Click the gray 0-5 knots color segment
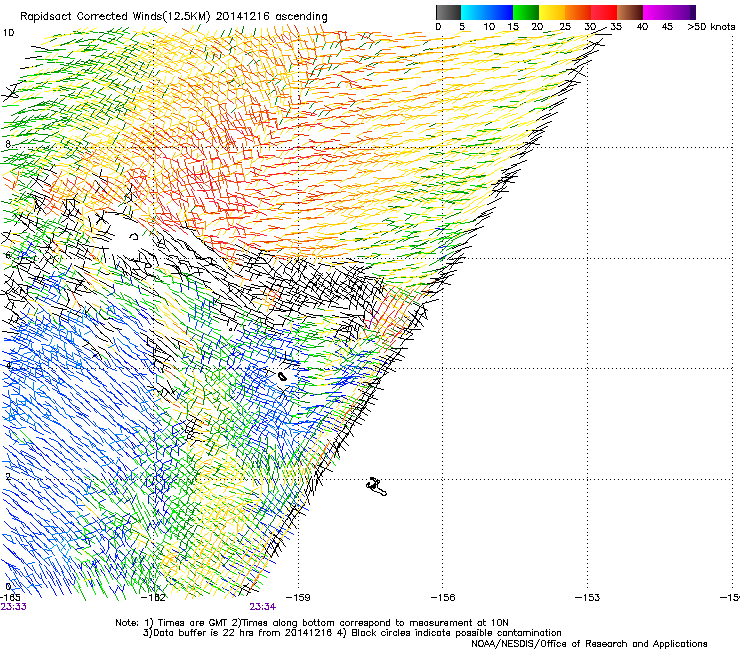Viewport: 740px width, 650px height. pyautogui.click(x=448, y=12)
